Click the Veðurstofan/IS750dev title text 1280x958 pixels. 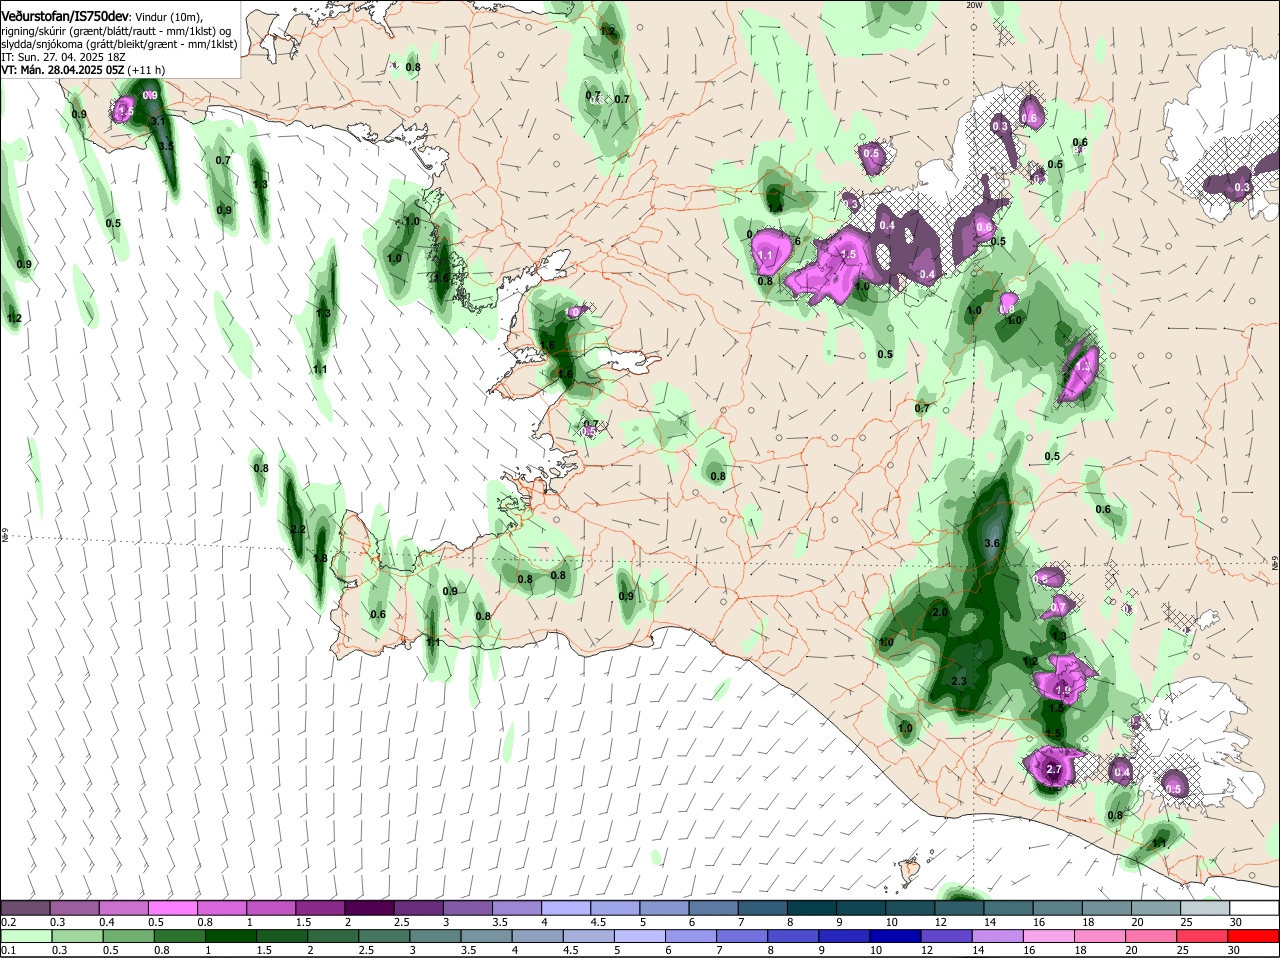click(65, 17)
